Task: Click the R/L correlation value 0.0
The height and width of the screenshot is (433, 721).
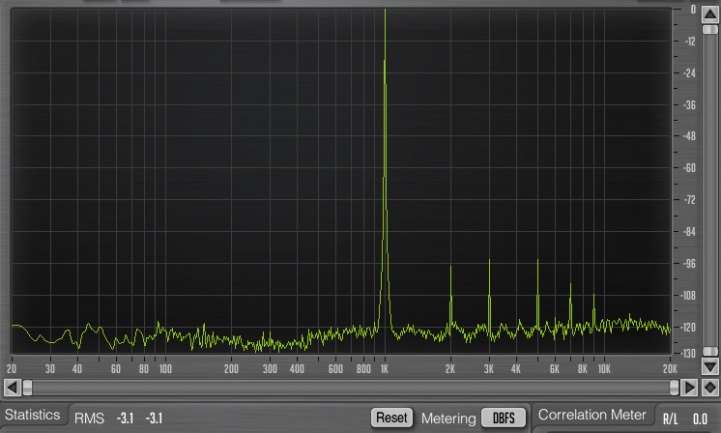Action: pyautogui.click(x=700, y=419)
